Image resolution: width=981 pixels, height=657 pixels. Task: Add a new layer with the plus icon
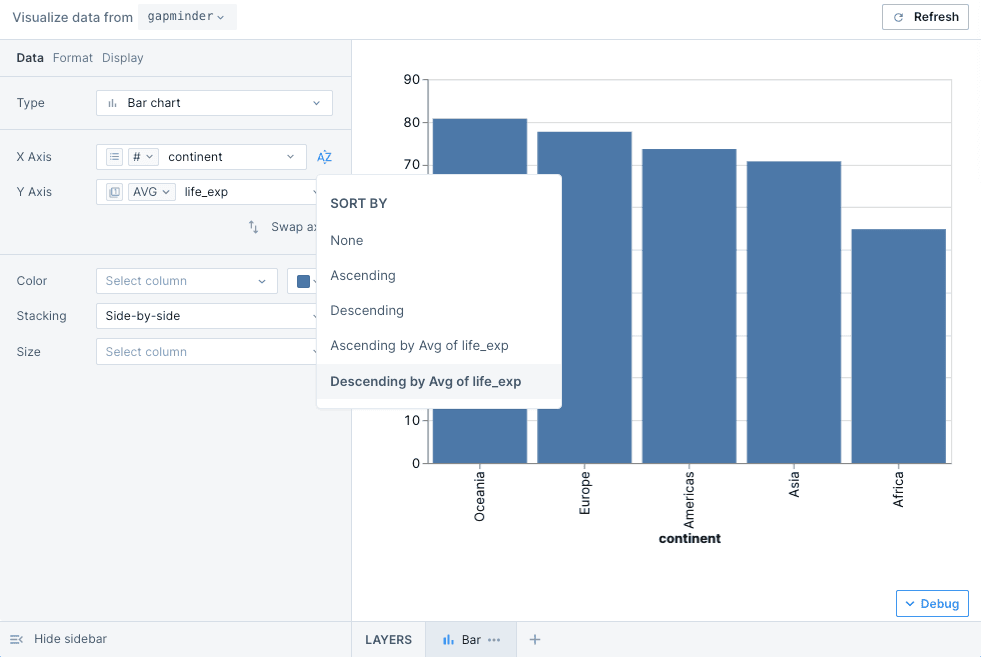click(x=535, y=640)
